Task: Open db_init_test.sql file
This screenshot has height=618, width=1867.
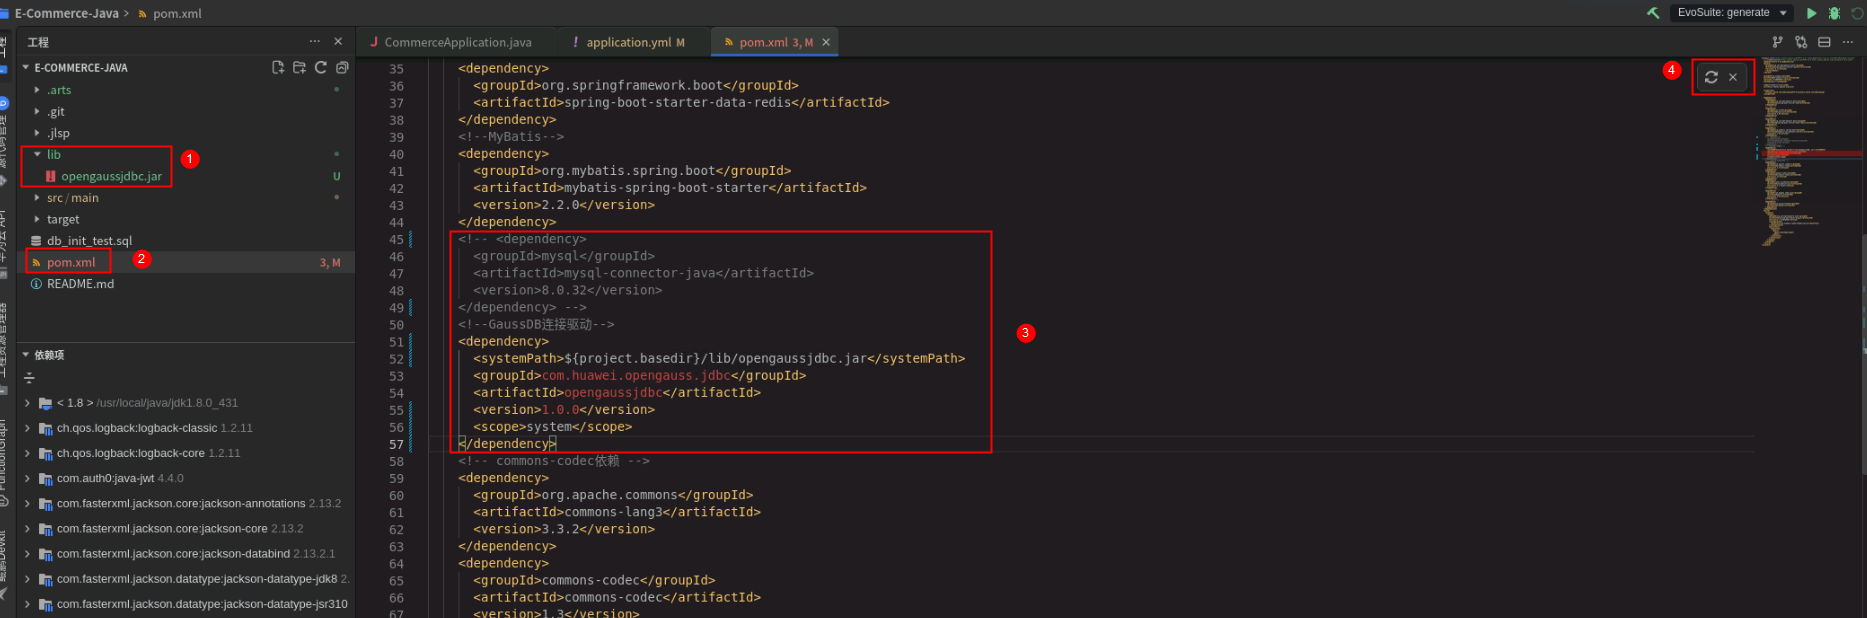Action: pyautogui.click(x=89, y=241)
